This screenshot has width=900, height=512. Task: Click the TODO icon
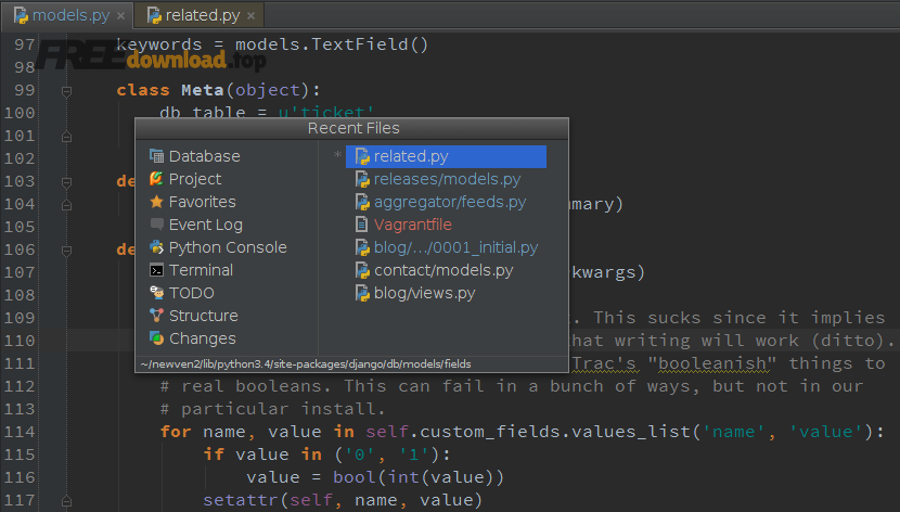pos(156,293)
